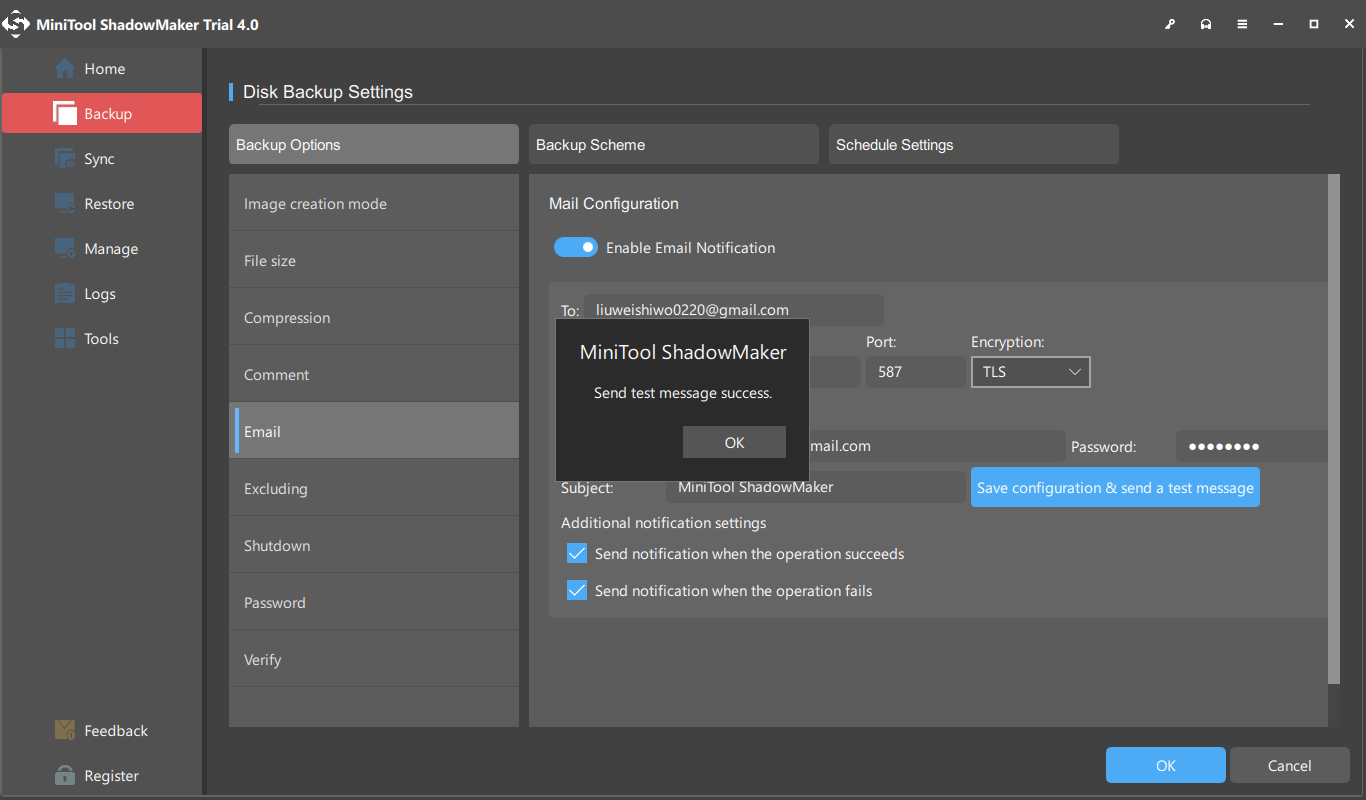1366x800 pixels.
Task: Click the To email address field
Action: (734, 309)
